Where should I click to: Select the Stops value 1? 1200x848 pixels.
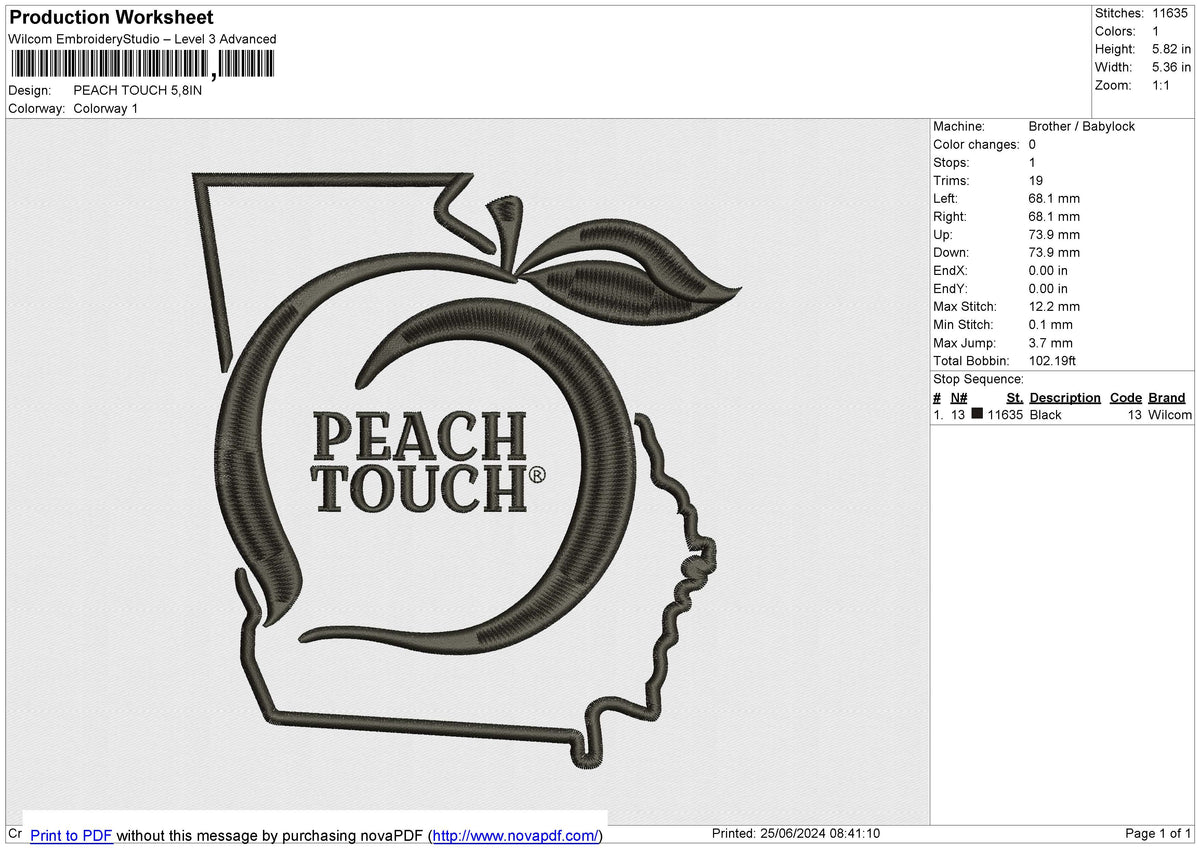(1032, 162)
